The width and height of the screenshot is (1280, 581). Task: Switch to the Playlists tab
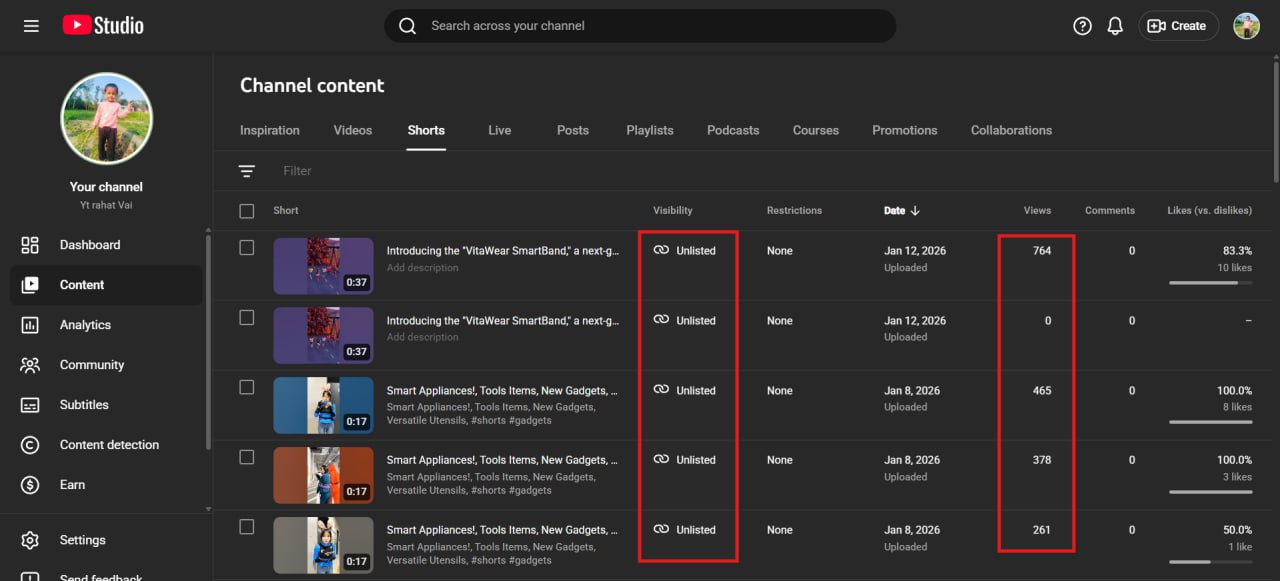[650, 130]
